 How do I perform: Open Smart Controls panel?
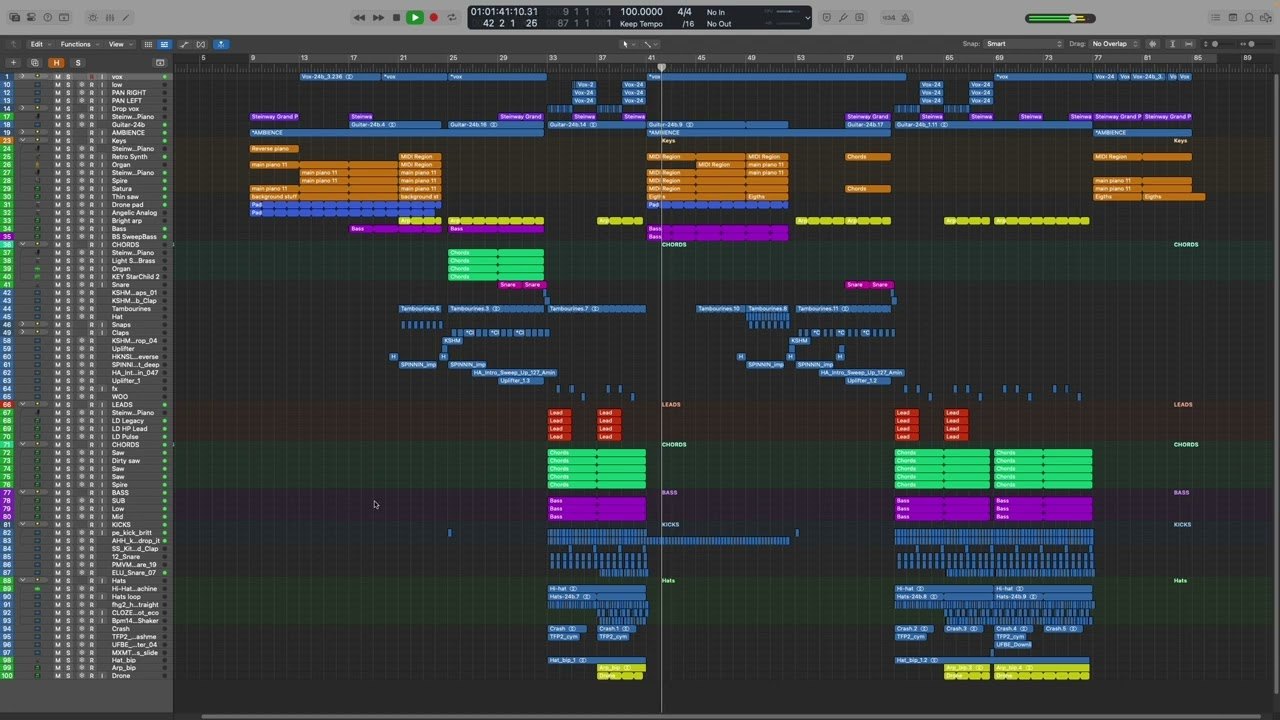(93, 17)
